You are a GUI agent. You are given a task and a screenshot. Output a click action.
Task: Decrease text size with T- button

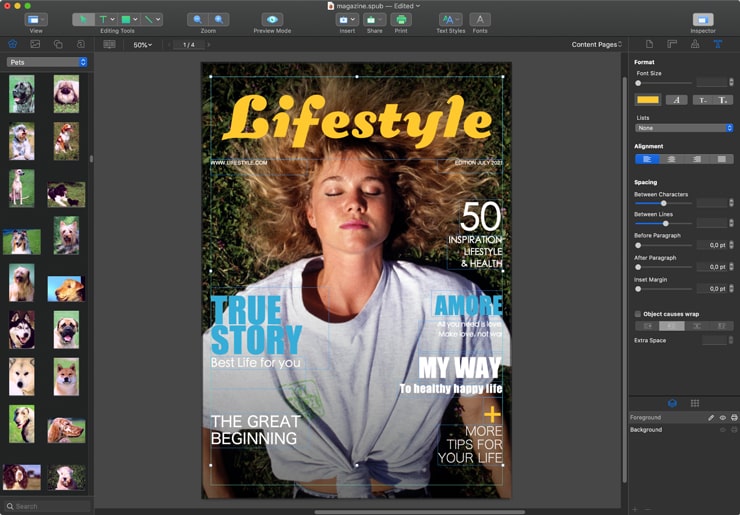click(703, 100)
